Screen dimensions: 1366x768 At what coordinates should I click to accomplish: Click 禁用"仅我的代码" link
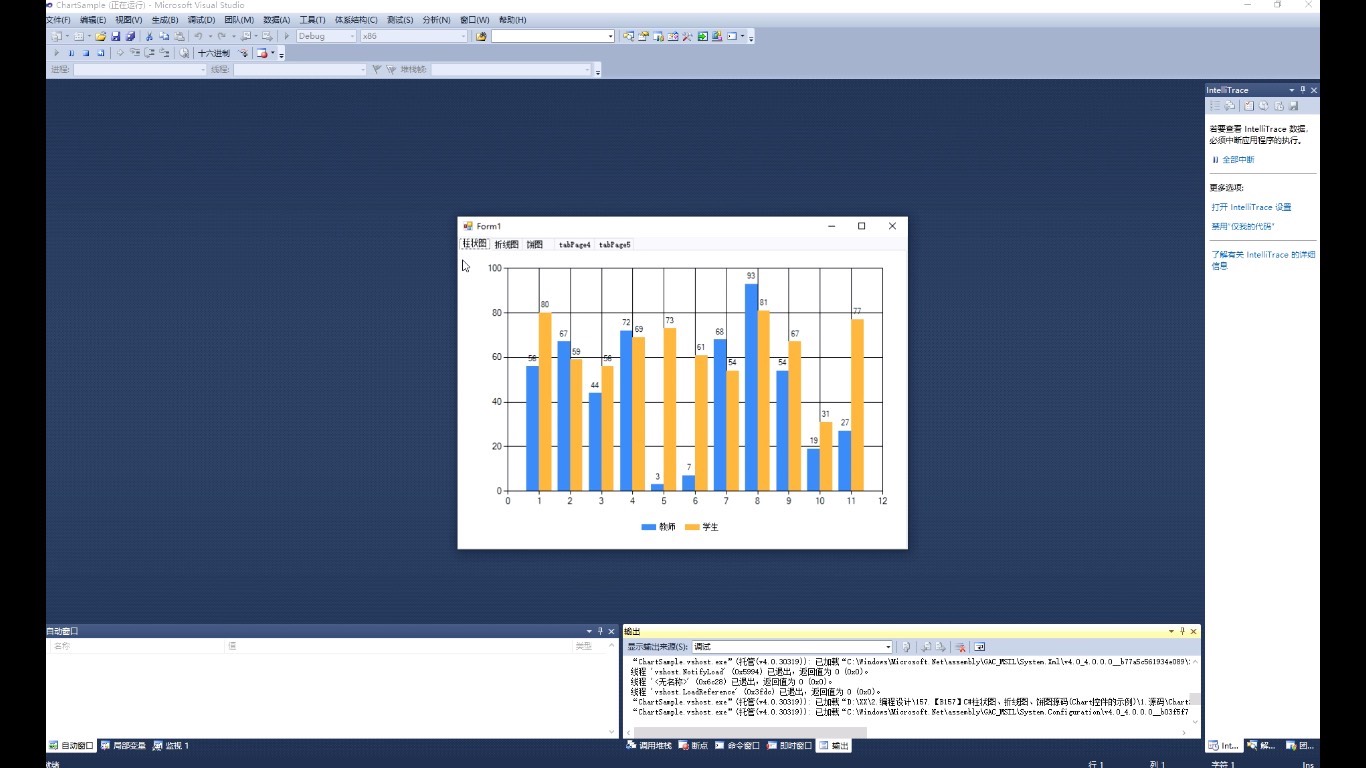coord(1243,227)
